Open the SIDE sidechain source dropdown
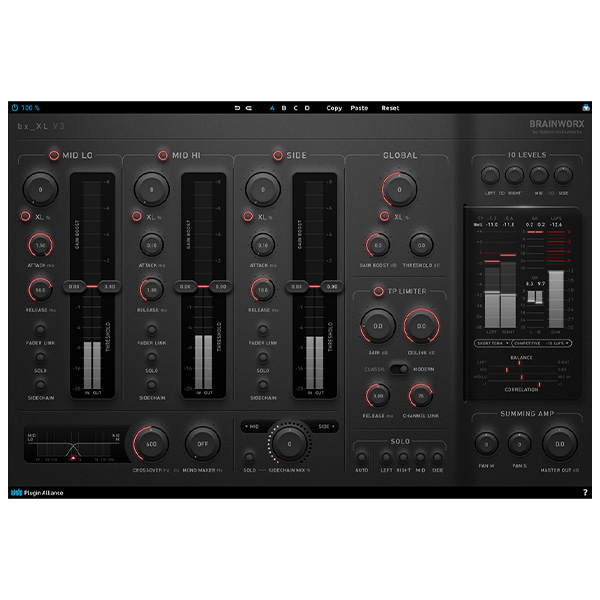The image size is (600, 600). pyautogui.click(x=326, y=426)
